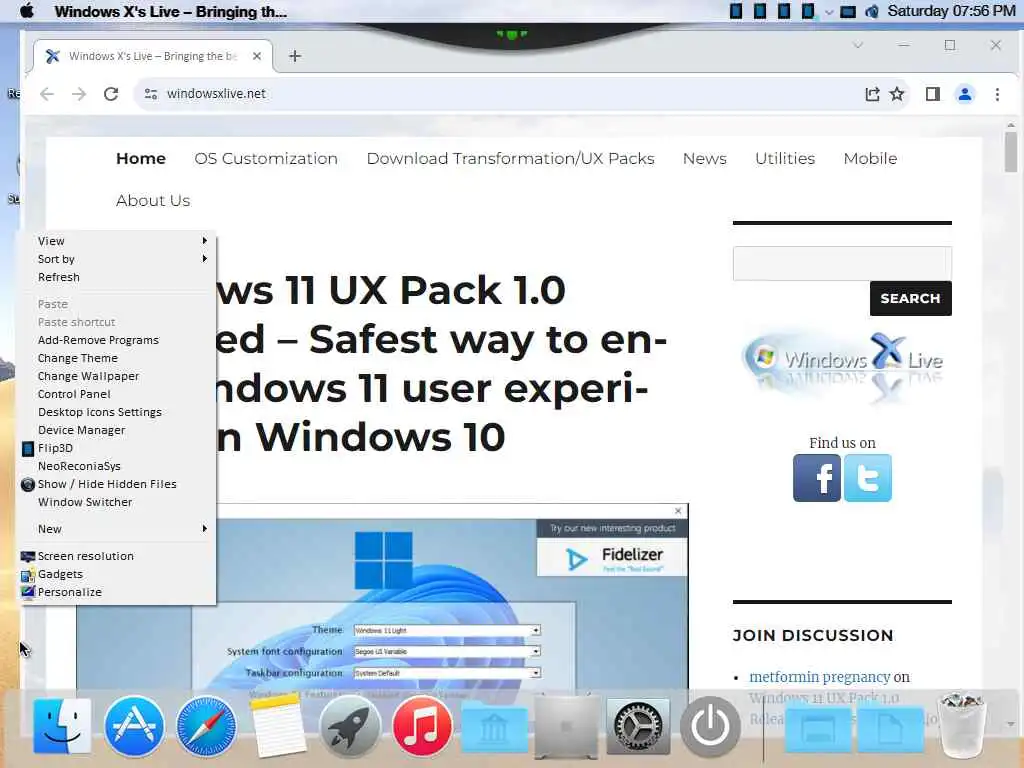Share this page from address bar
This screenshot has height=768, width=1024.
[872, 94]
